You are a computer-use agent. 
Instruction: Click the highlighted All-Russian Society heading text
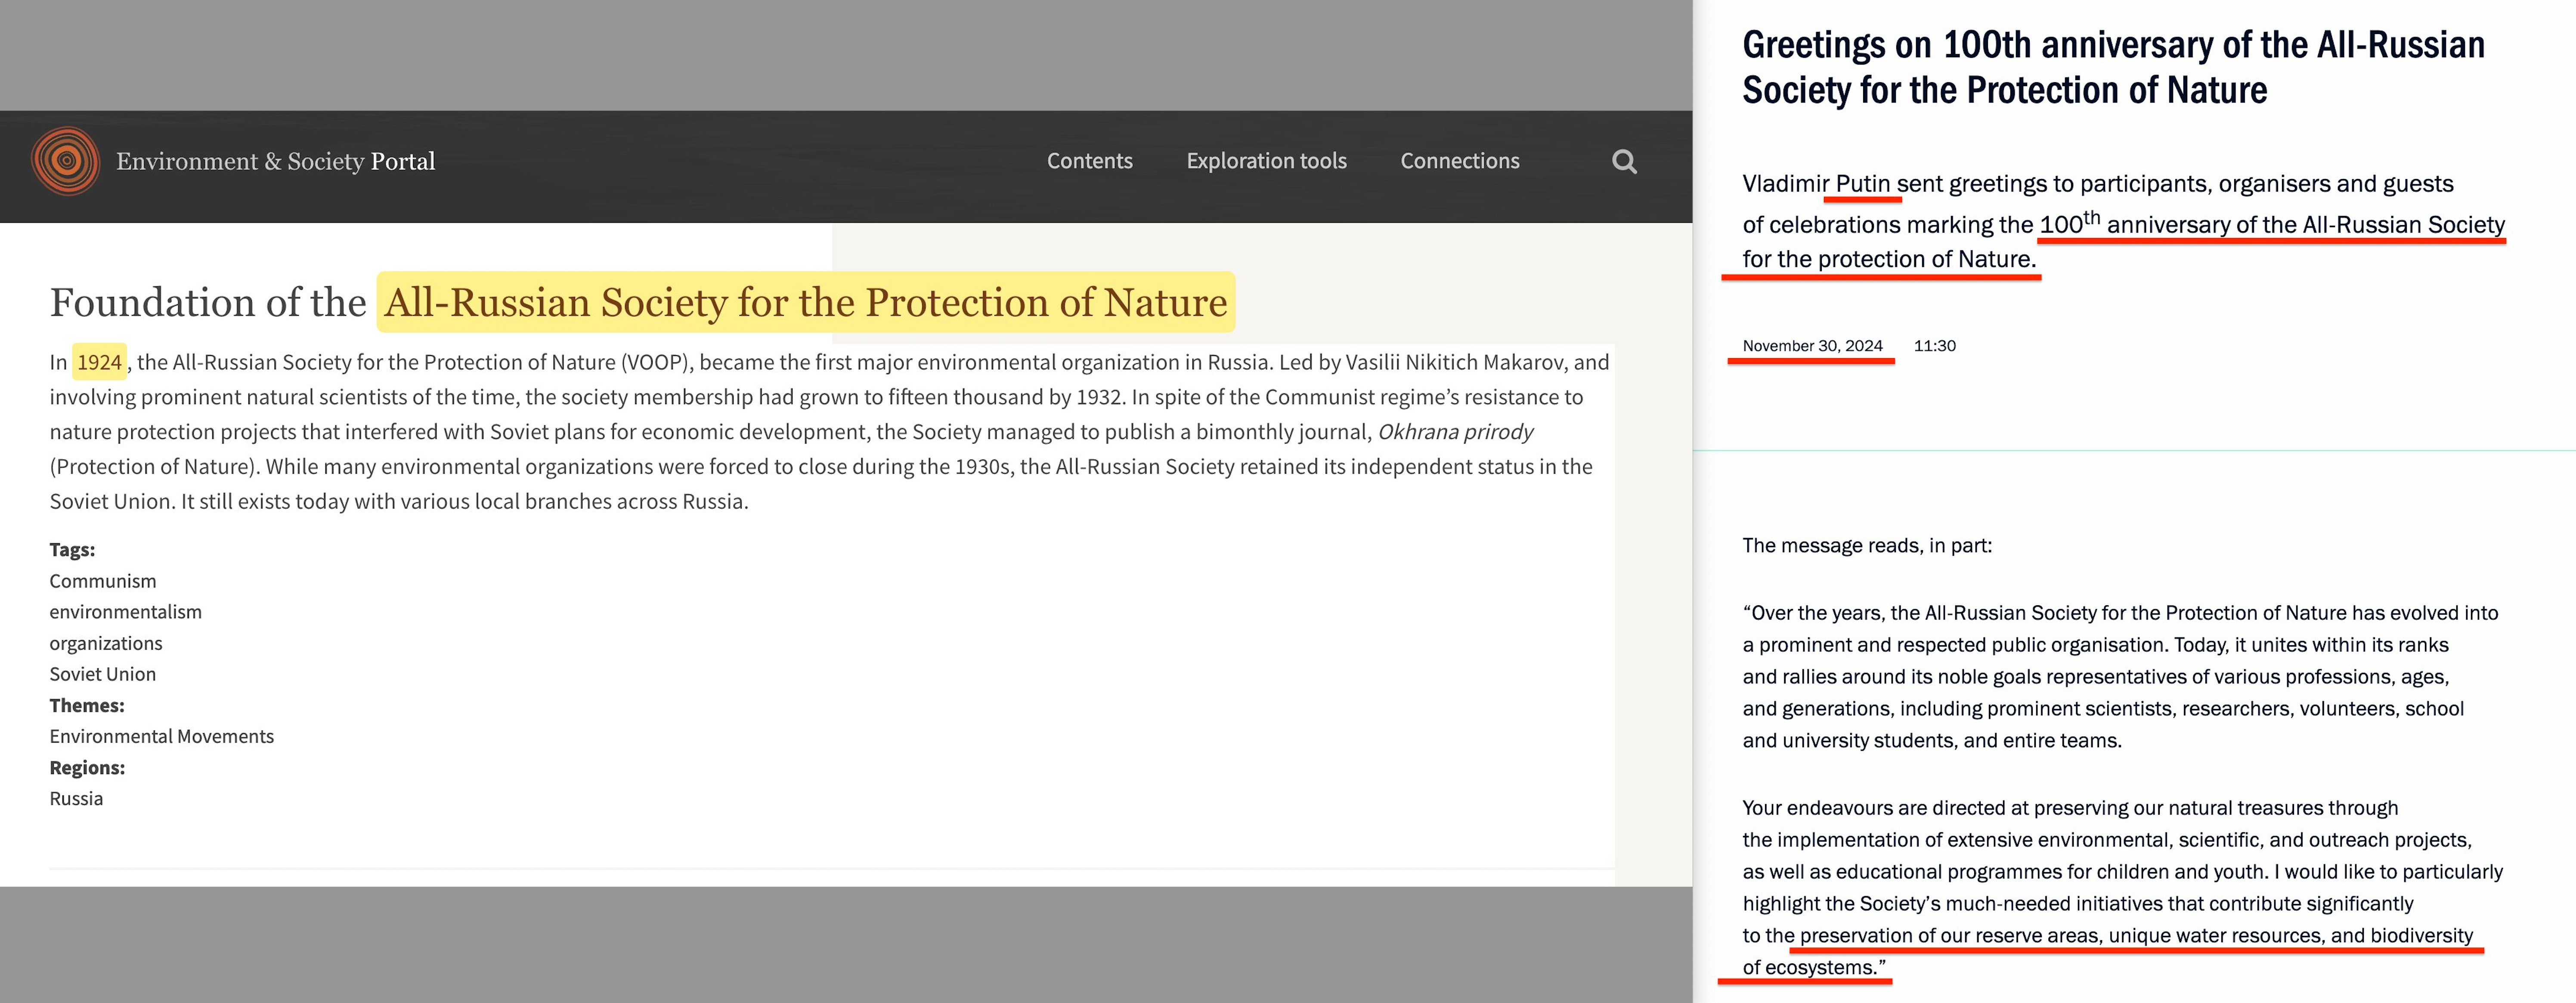click(x=805, y=302)
